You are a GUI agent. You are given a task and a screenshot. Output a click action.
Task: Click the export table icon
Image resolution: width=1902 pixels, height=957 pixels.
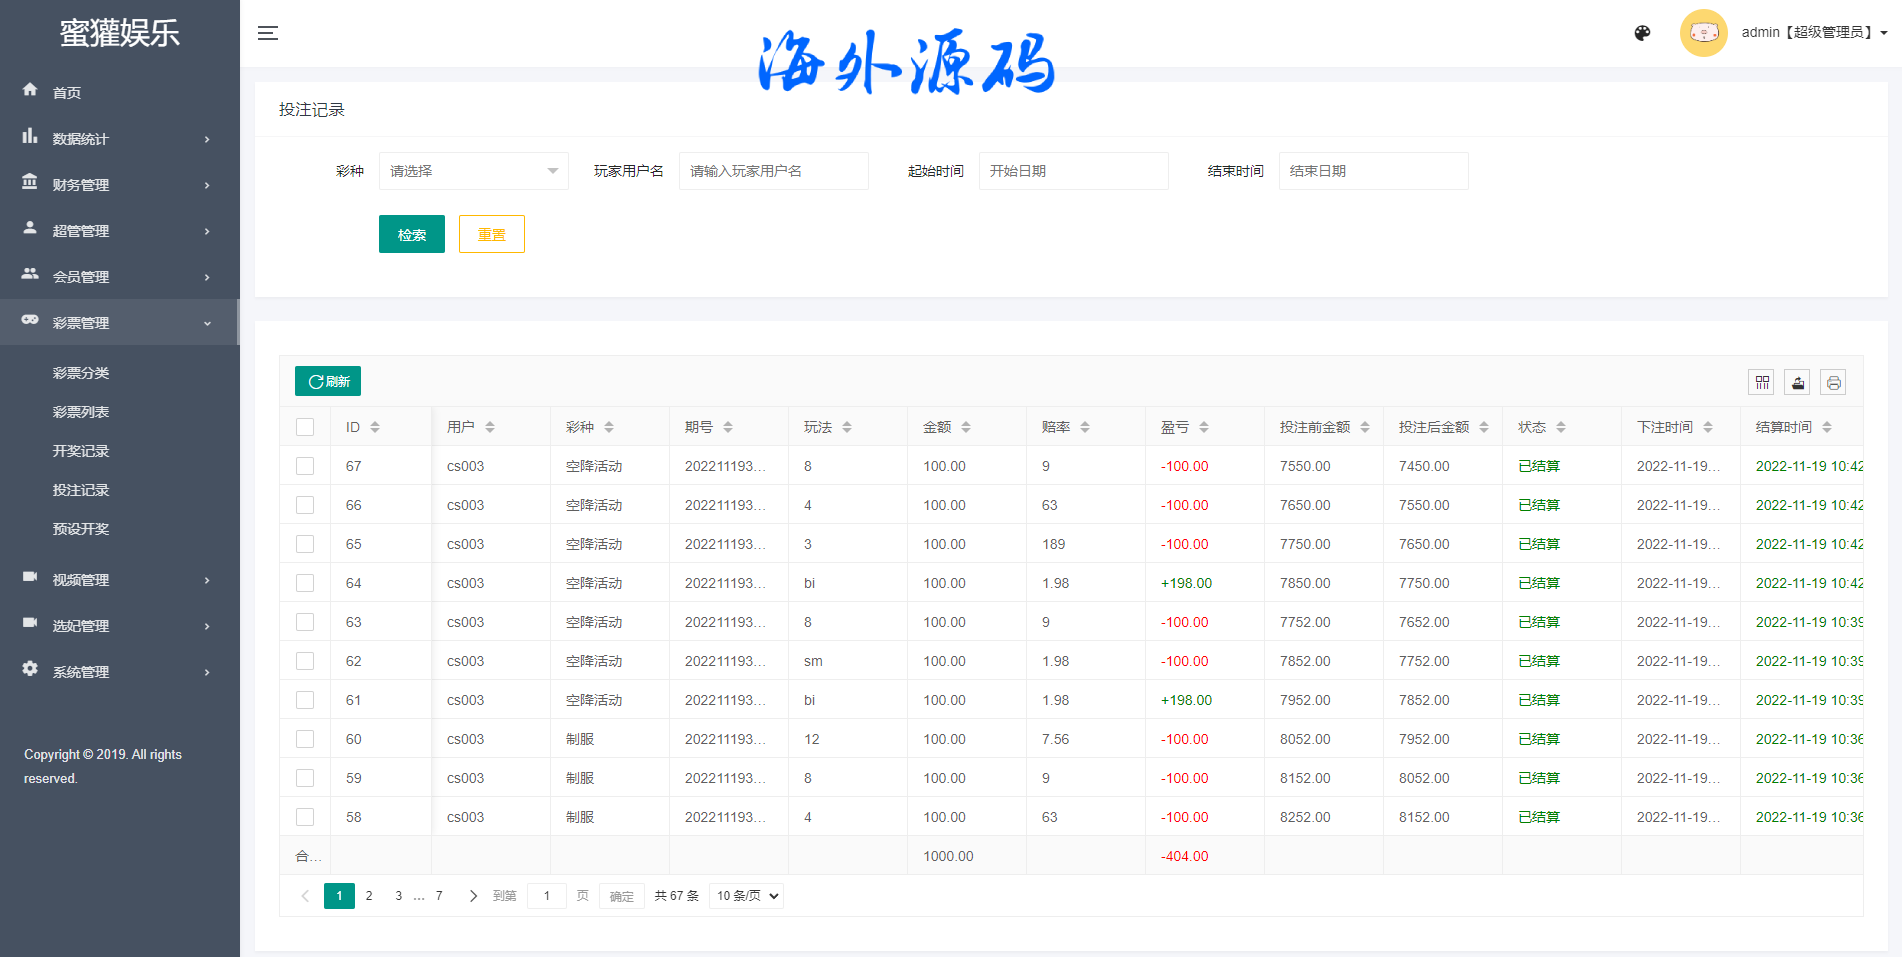1797,382
